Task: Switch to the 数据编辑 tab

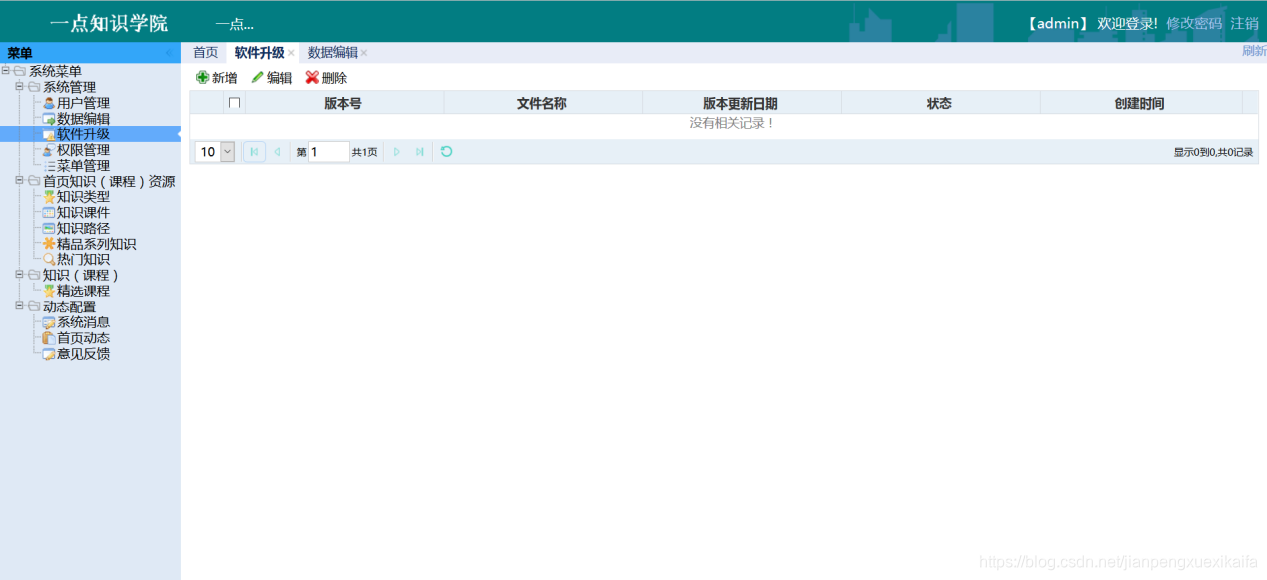Action: [x=333, y=53]
